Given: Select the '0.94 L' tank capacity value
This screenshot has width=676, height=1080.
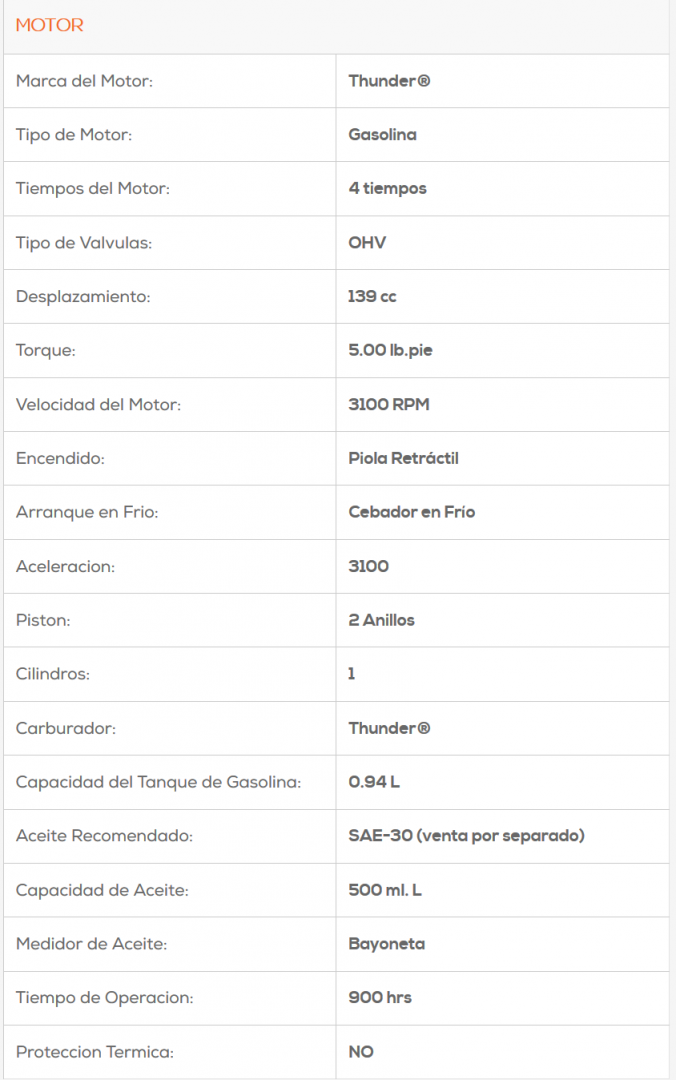Looking at the screenshot, I should (374, 783).
